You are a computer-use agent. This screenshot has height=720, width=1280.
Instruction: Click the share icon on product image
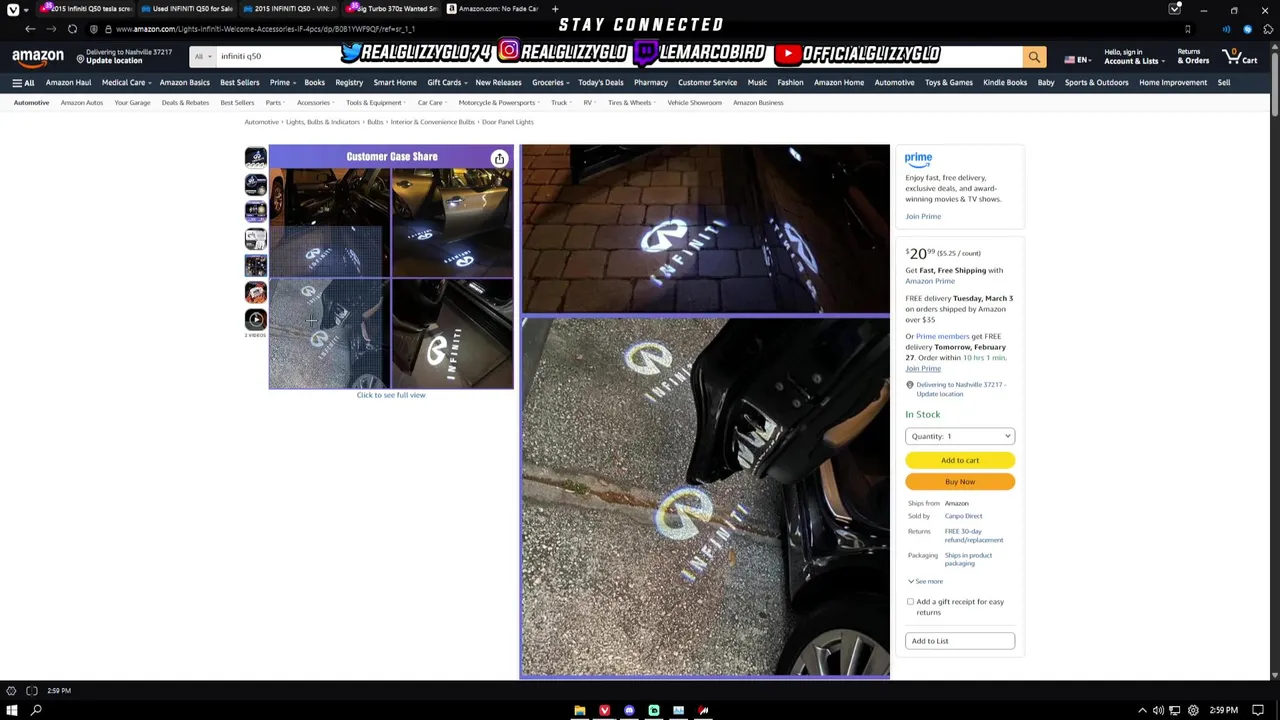pyautogui.click(x=499, y=158)
